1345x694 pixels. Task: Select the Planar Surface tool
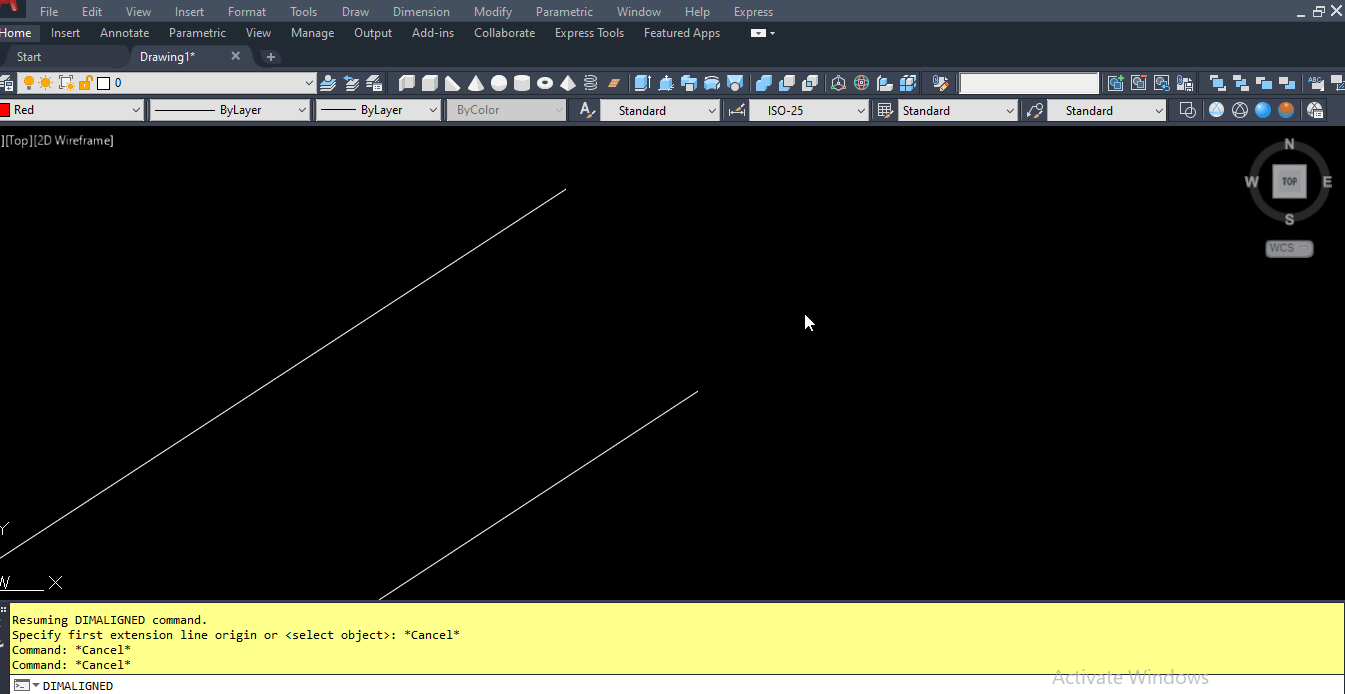coord(614,83)
